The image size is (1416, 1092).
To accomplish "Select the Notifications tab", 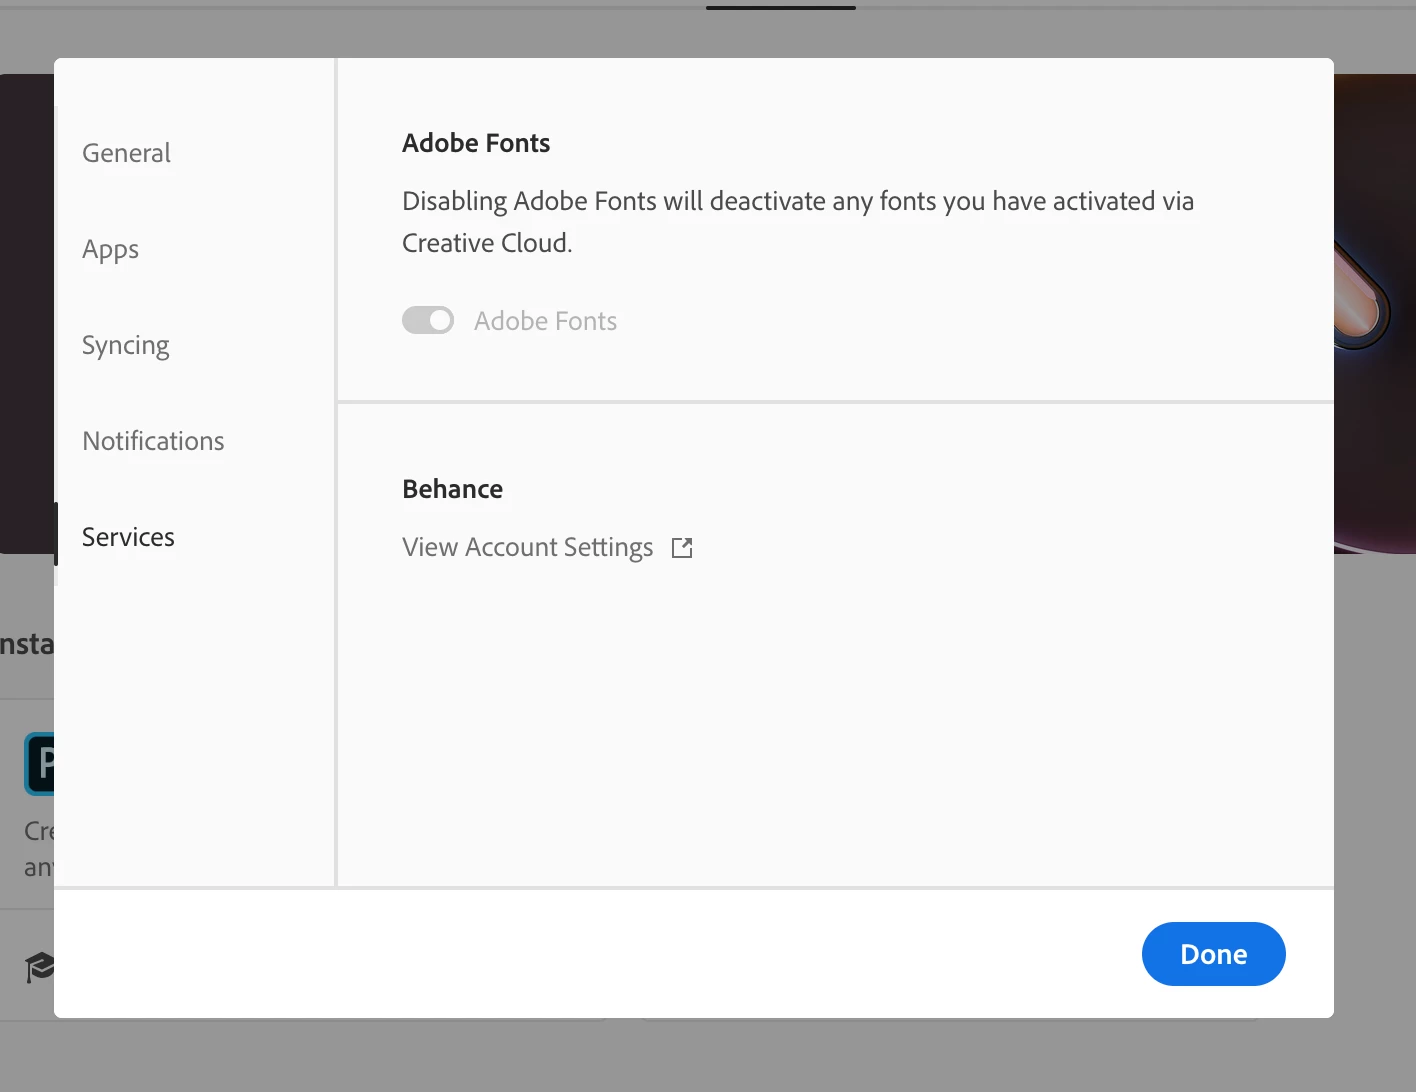I will 153,441.
